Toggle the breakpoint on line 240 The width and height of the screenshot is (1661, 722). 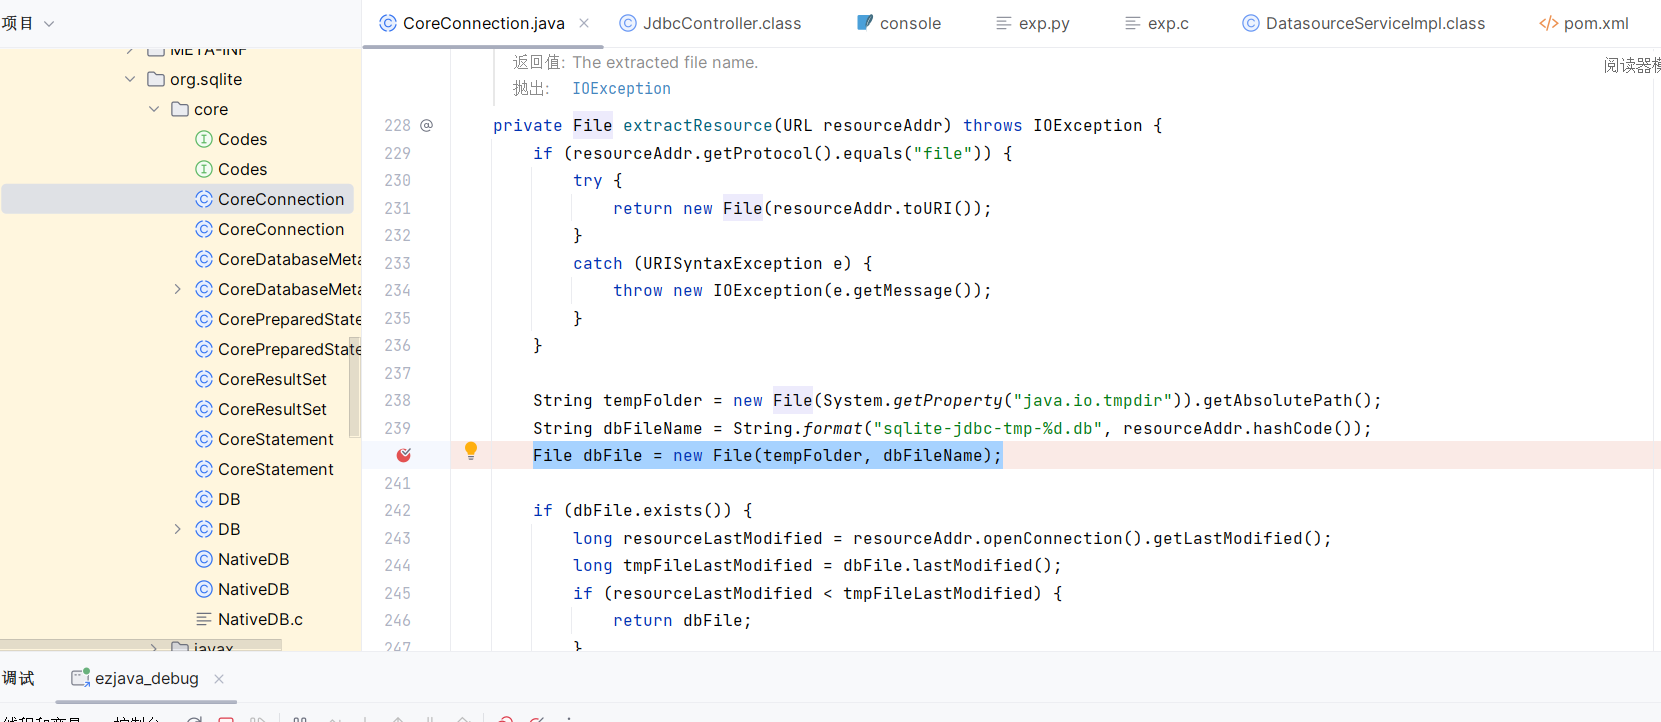tap(404, 455)
